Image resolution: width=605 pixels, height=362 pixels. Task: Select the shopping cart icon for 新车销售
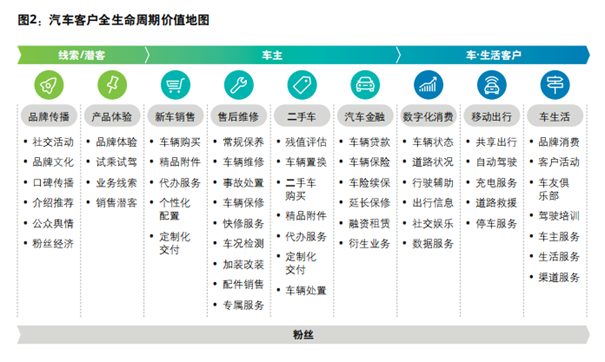(x=175, y=85)
